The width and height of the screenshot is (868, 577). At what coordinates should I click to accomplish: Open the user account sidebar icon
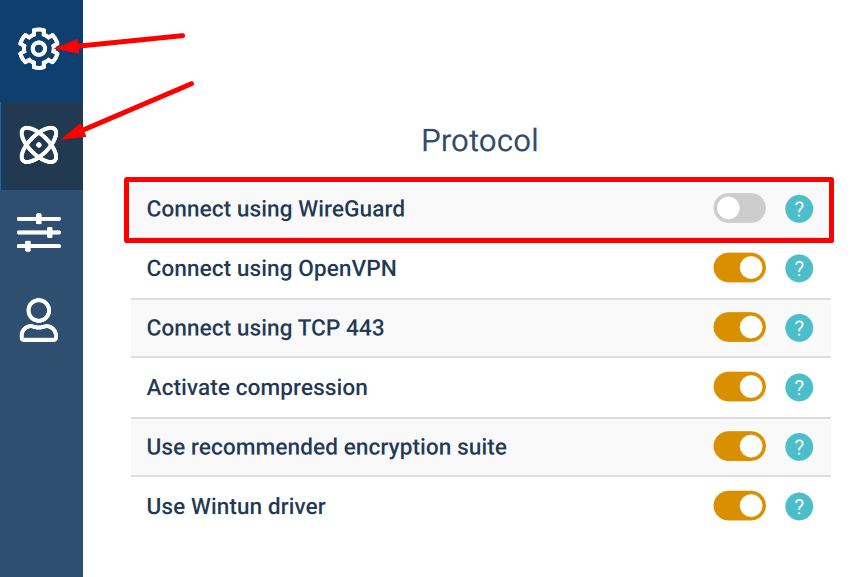point(39,321)
